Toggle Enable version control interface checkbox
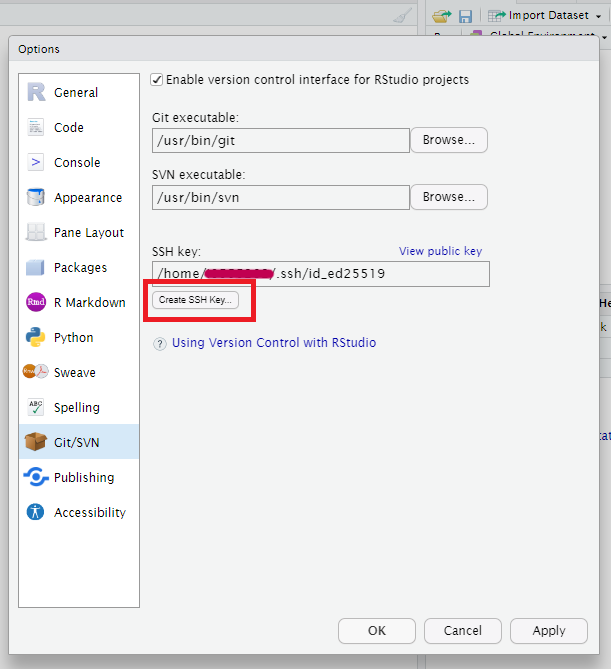The image size is (611, 669). coord(157,80)
